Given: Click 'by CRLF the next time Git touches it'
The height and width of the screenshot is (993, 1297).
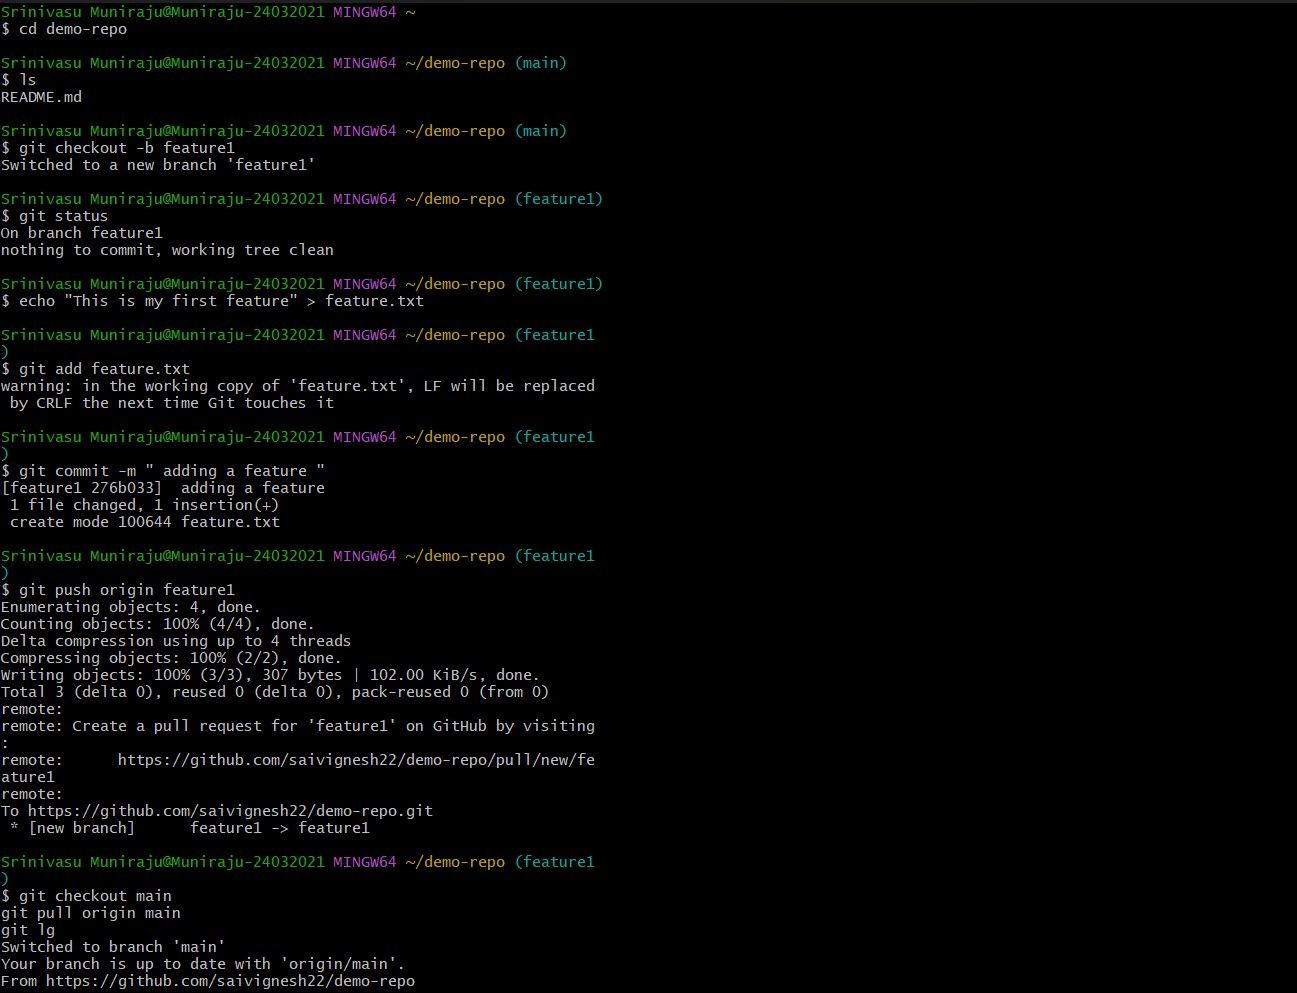Looking at the screenshot, I should tap(172, 403).
